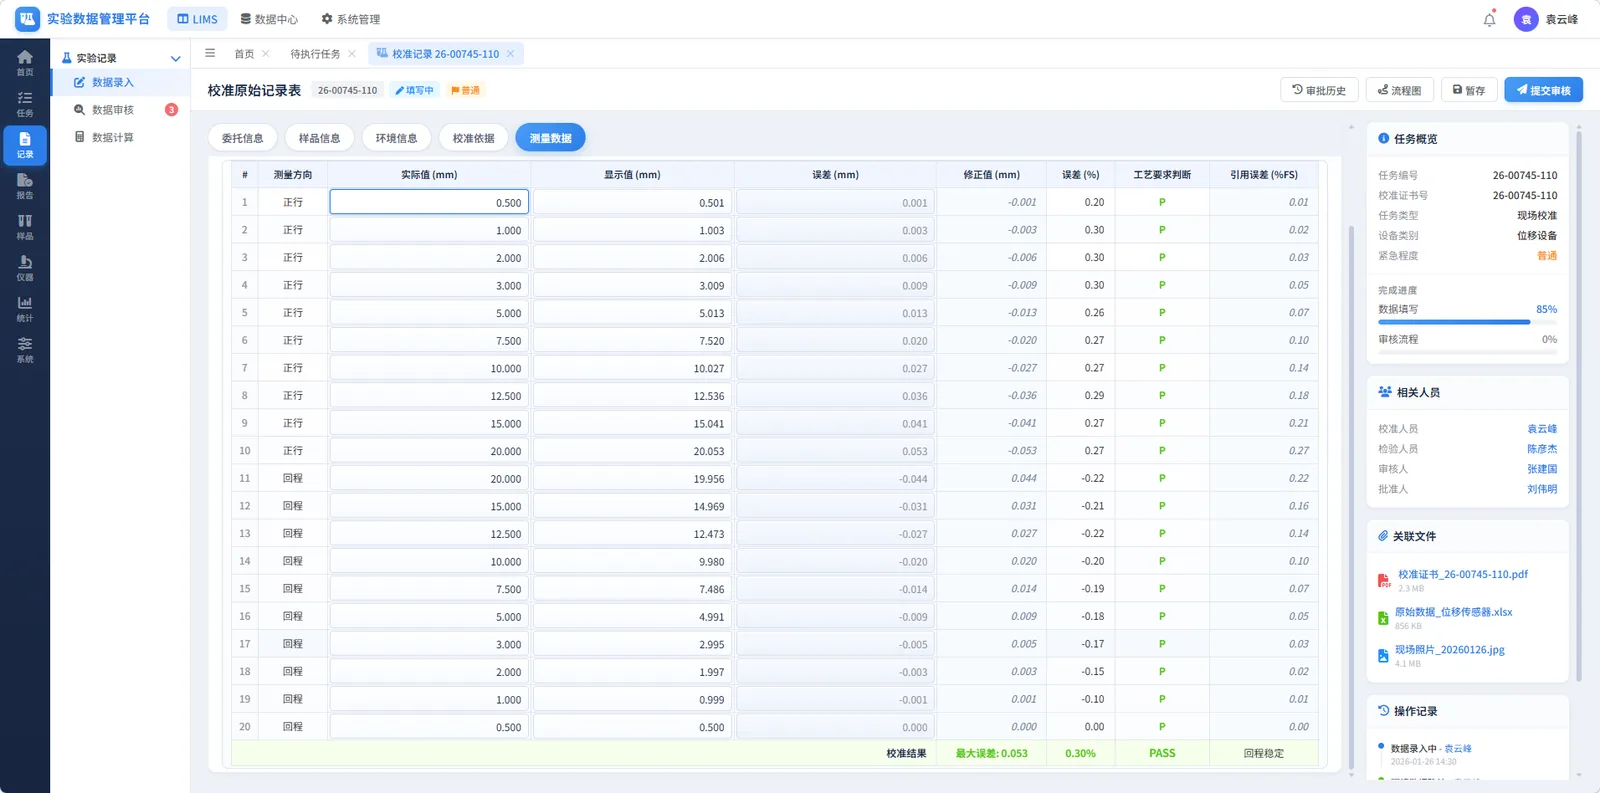1600x793 pixels.
Task: Open the 仪器 instruments sidebar icon
Action: point(25,268)
